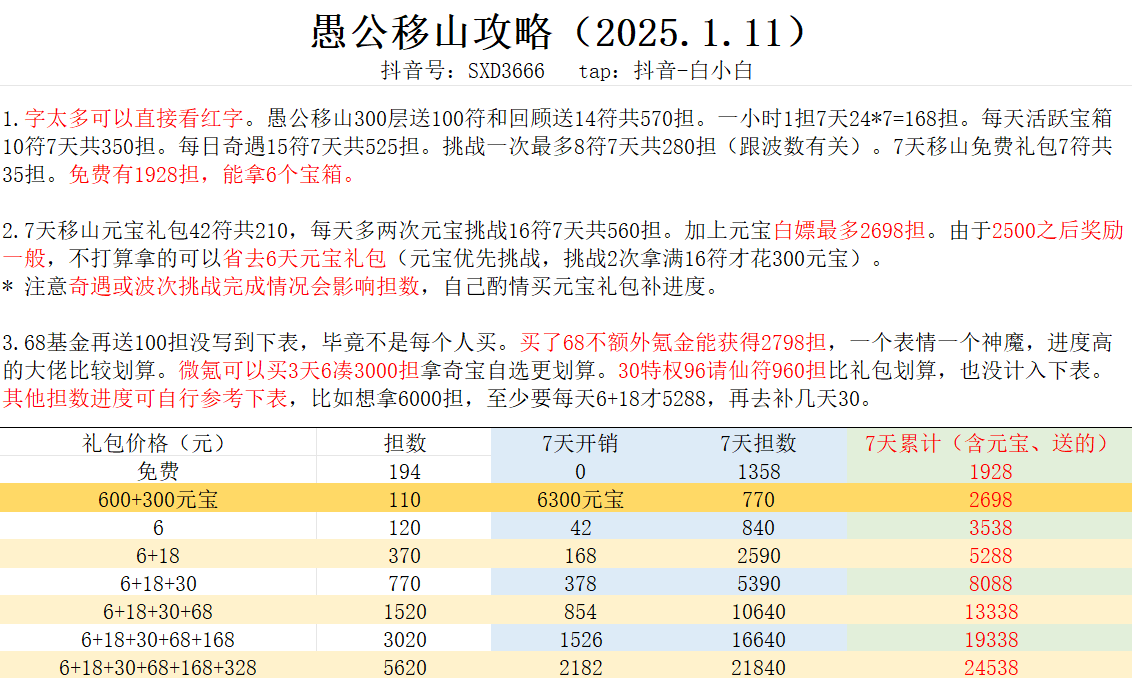This screenshot has width=1132, height=678.
Task: Click the price cell containing only 6
Action: click(x=158, y=527)
